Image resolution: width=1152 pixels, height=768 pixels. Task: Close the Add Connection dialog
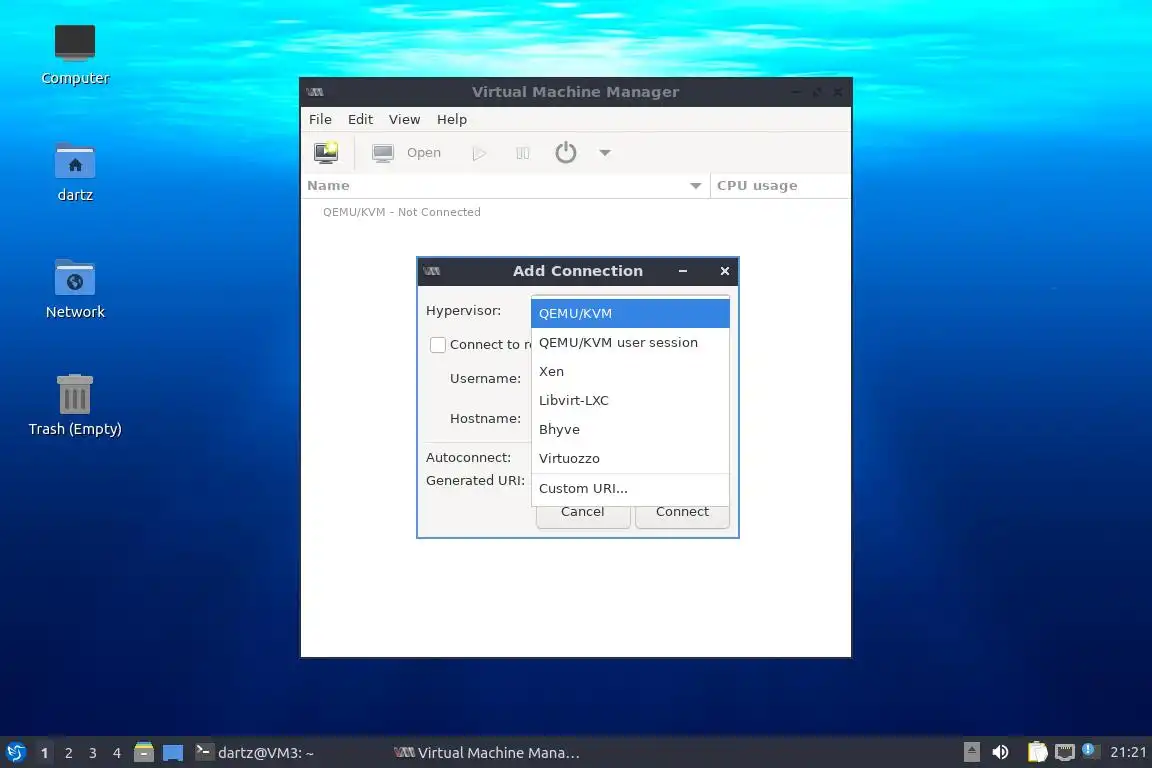tap(724, 271)
